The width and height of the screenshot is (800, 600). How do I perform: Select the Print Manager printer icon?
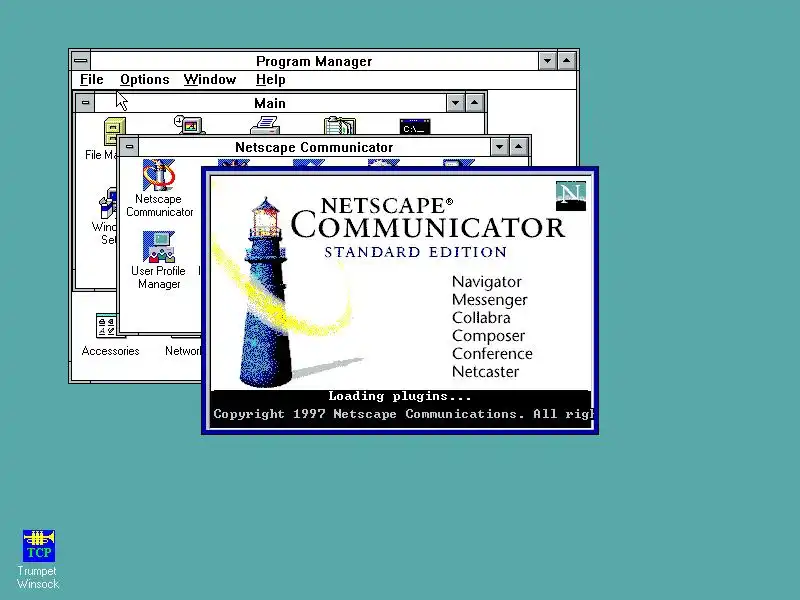coord(265,125)
